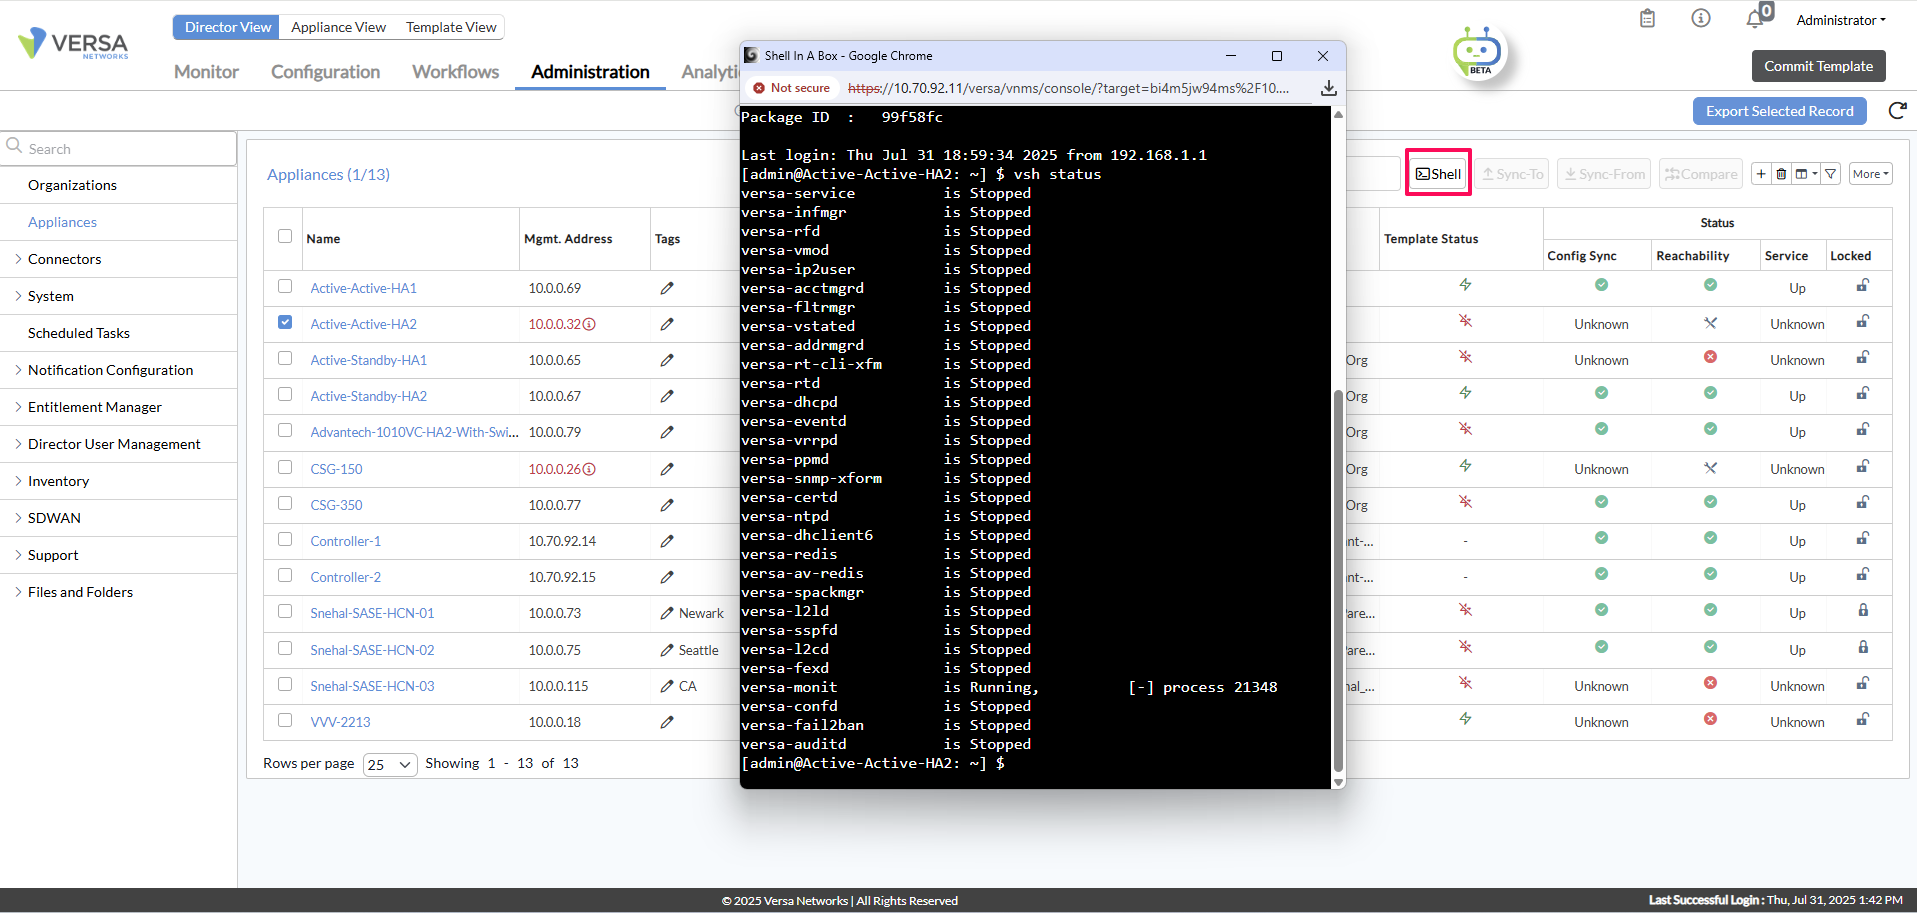Open Organizations in the sidebar
The height and width of the screenshot is (913, 1917).
coord(72,185)
